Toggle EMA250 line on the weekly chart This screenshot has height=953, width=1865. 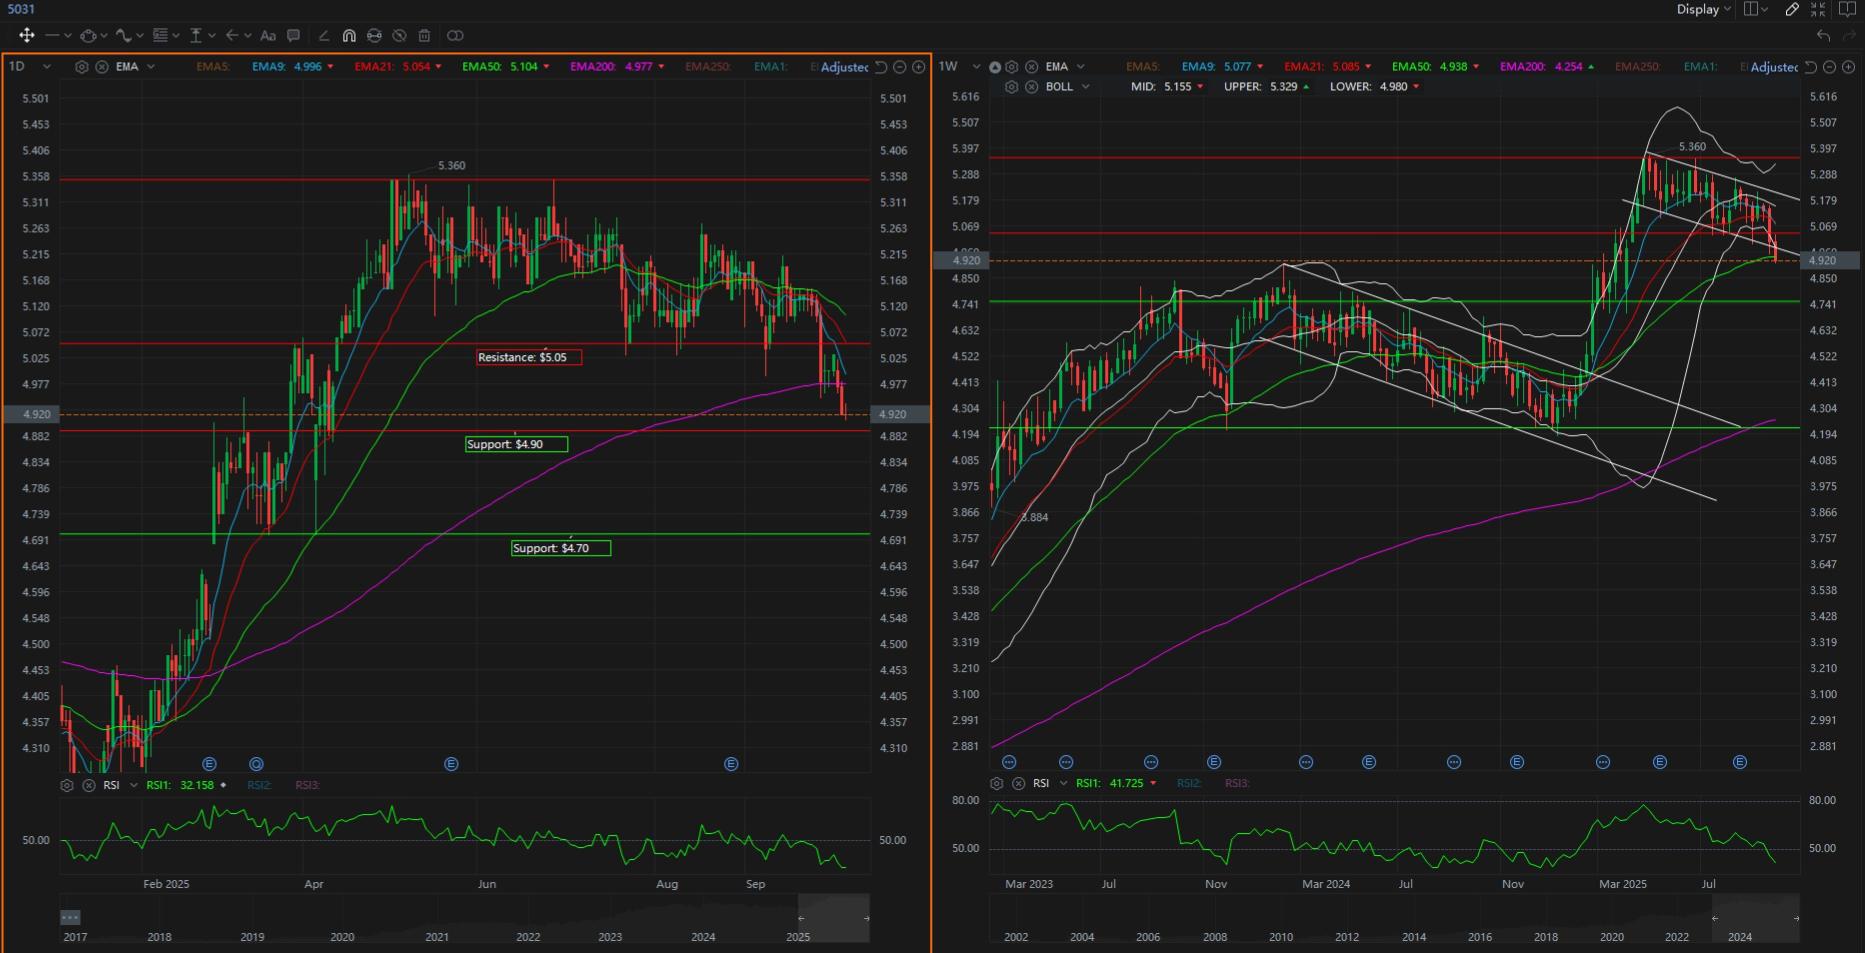(x=1637, y=67)
